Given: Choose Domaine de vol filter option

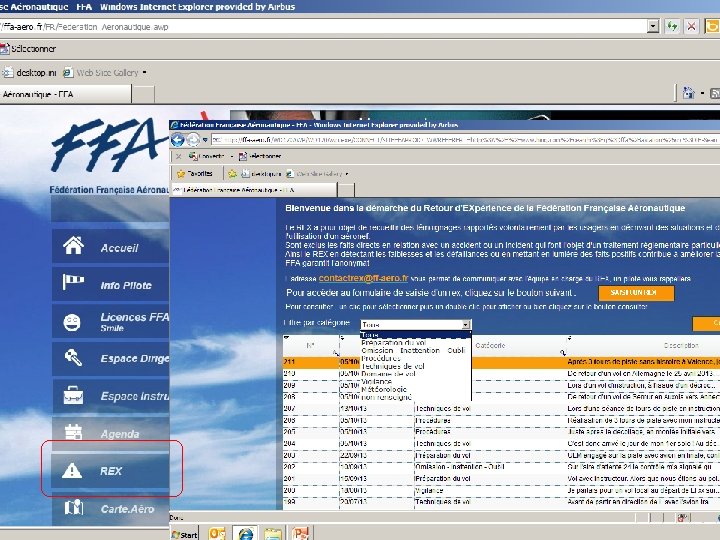Looking at the screenshot, I should pos(416,374).
